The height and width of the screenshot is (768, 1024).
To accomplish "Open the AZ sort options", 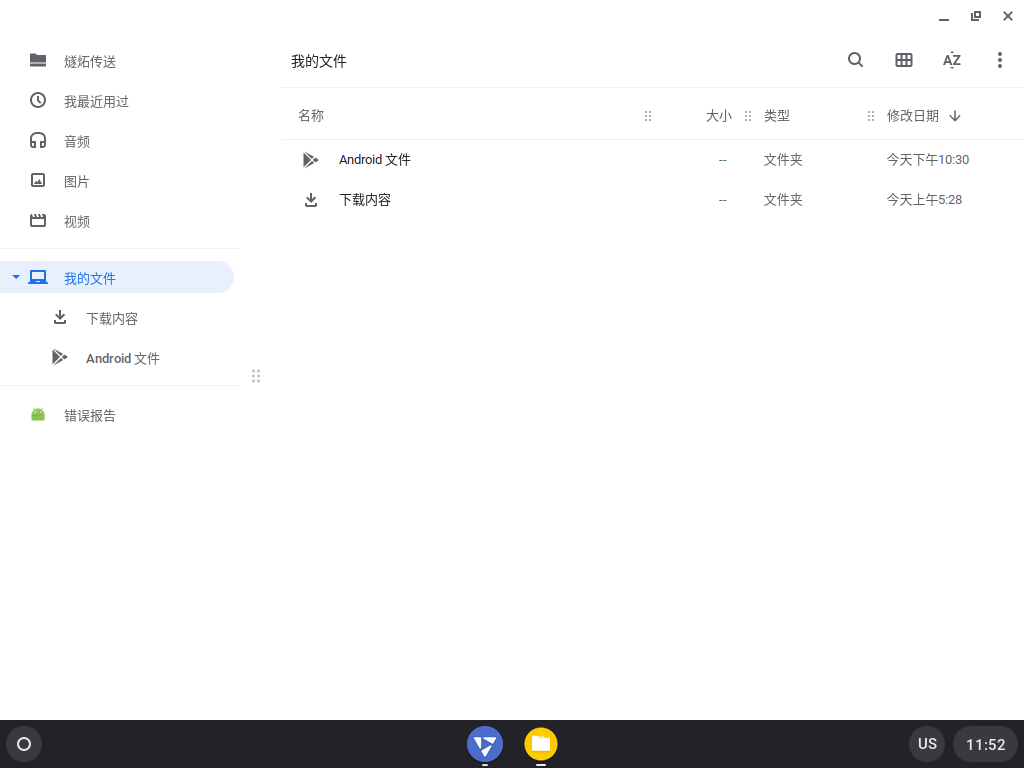I will pos(952,60).
